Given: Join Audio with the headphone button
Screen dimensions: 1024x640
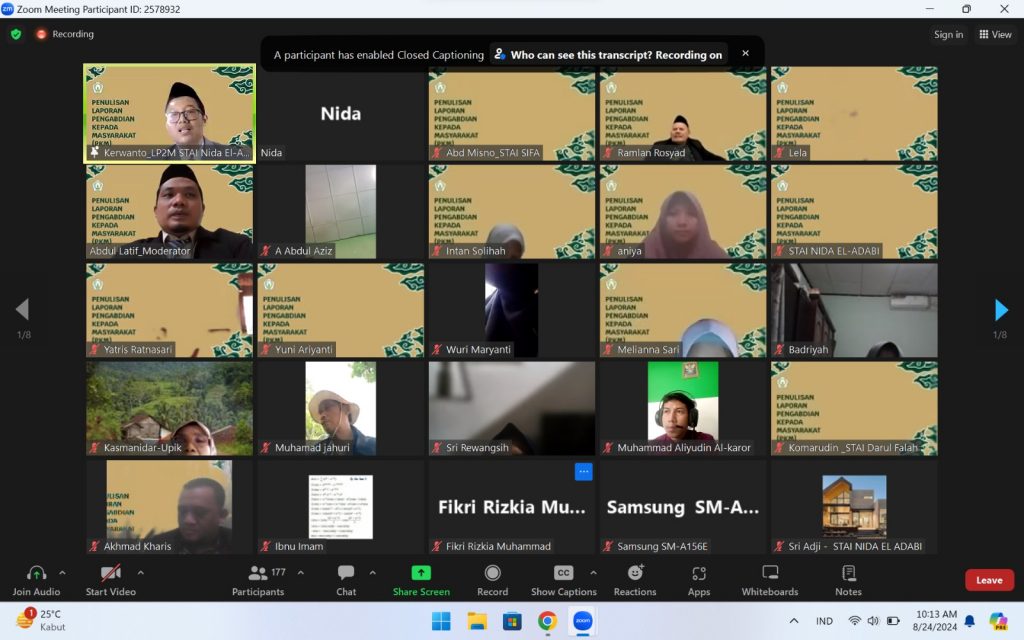Looking at the screenshot, I should click(x=37, y=579).
